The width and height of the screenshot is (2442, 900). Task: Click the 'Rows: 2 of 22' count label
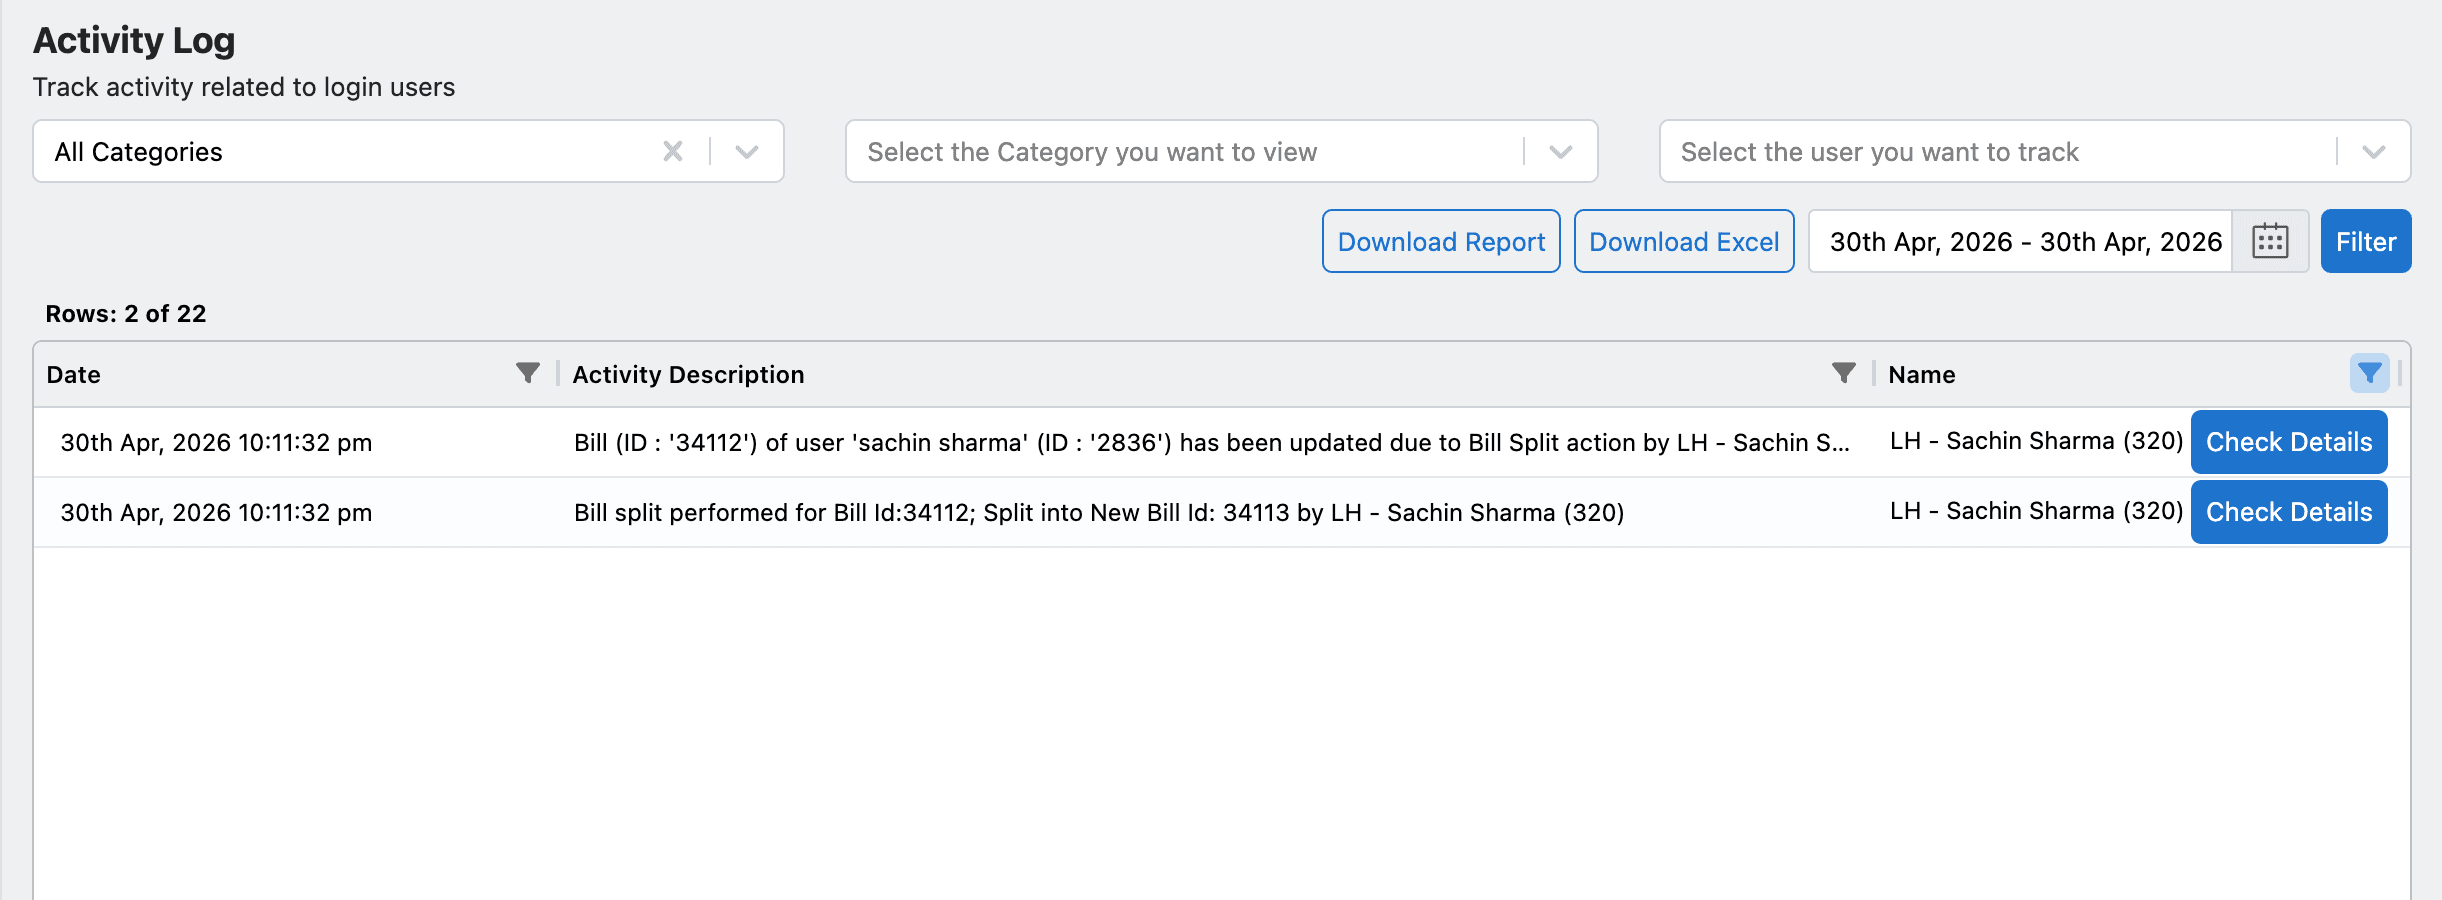[126, 314]
